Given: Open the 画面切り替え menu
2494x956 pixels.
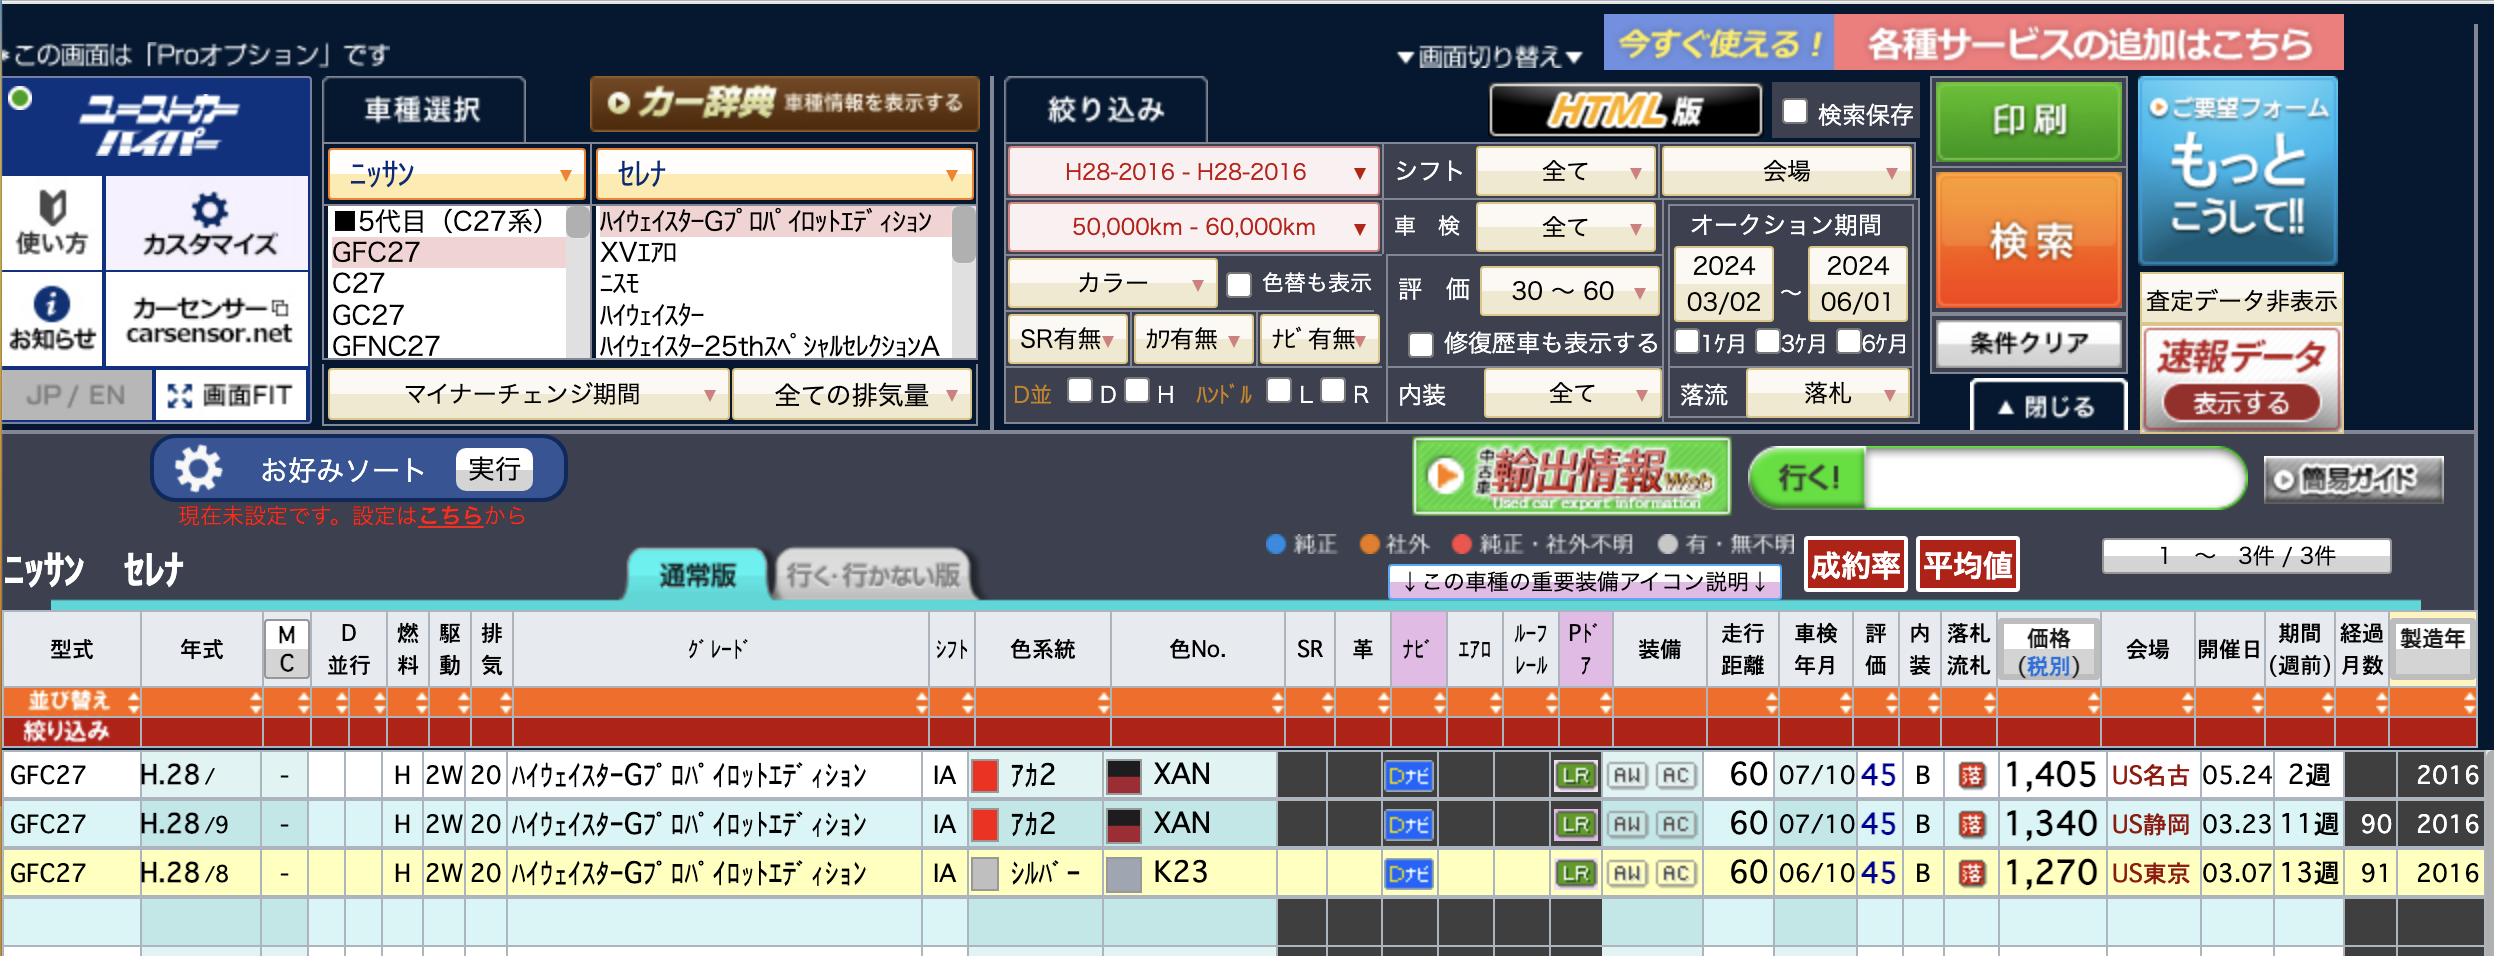Looking at the screenshot, I should [1489, 57].
